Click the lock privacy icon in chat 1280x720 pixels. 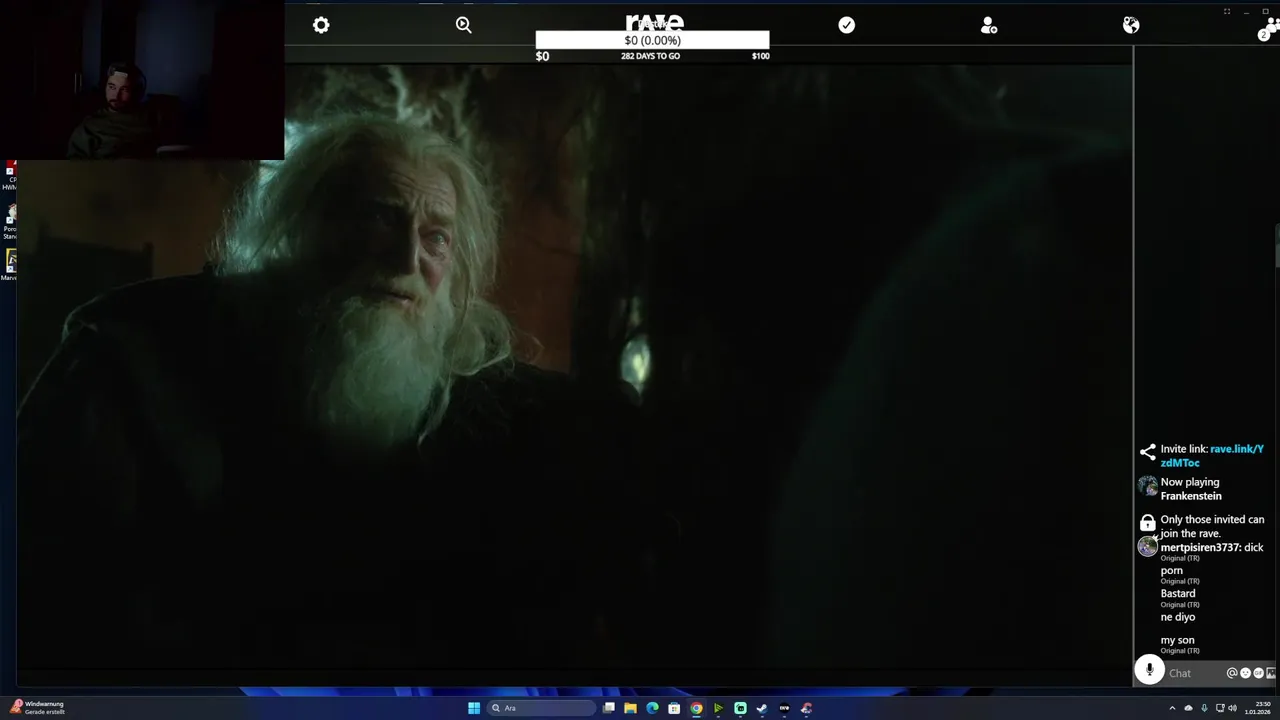pyautogui.click(x=1148, y=522)
